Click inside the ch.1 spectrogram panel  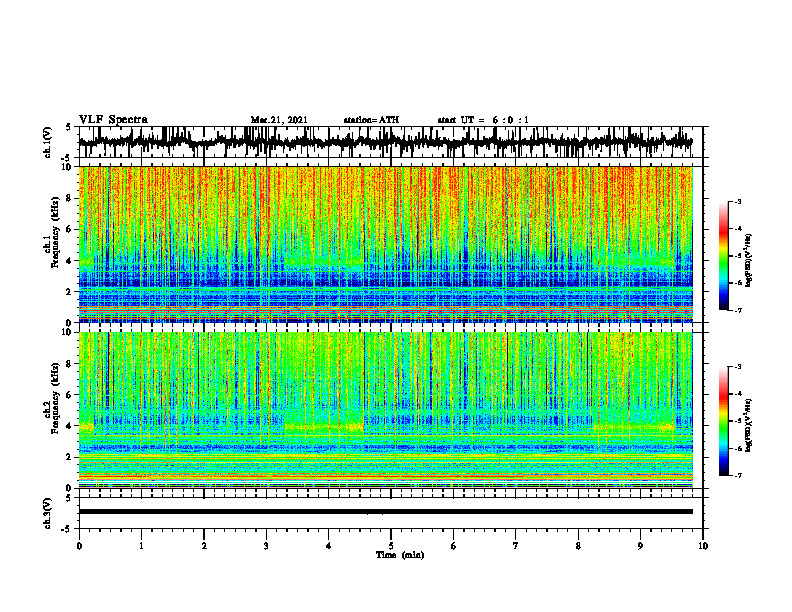(386, 244)
